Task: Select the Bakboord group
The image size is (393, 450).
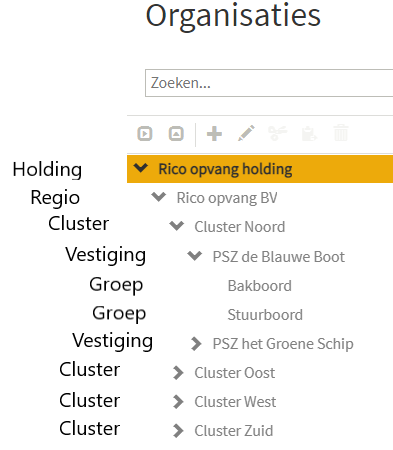Action: [x=260, y=286]
